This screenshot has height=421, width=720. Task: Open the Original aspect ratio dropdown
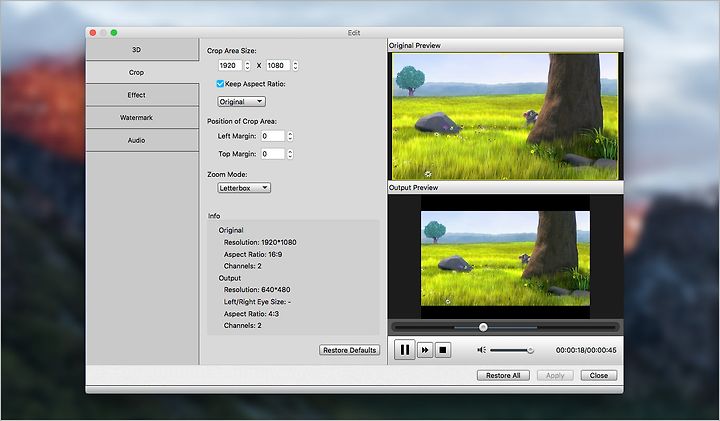pos(242,101)
